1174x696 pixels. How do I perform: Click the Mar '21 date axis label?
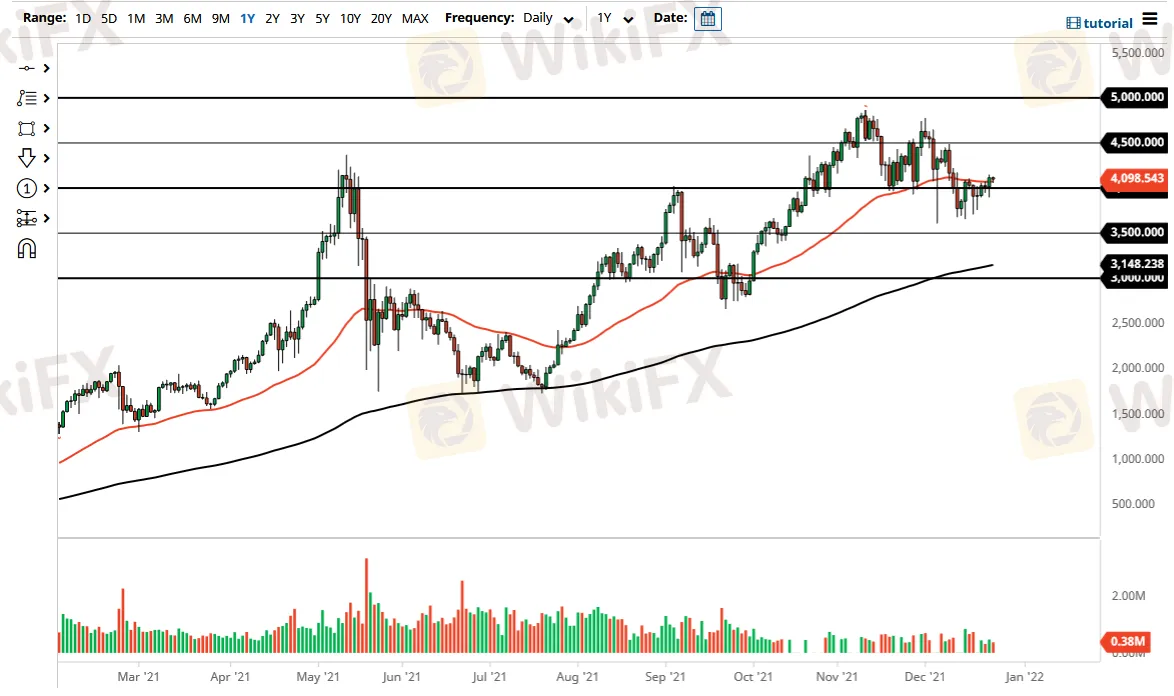[139, 677]
